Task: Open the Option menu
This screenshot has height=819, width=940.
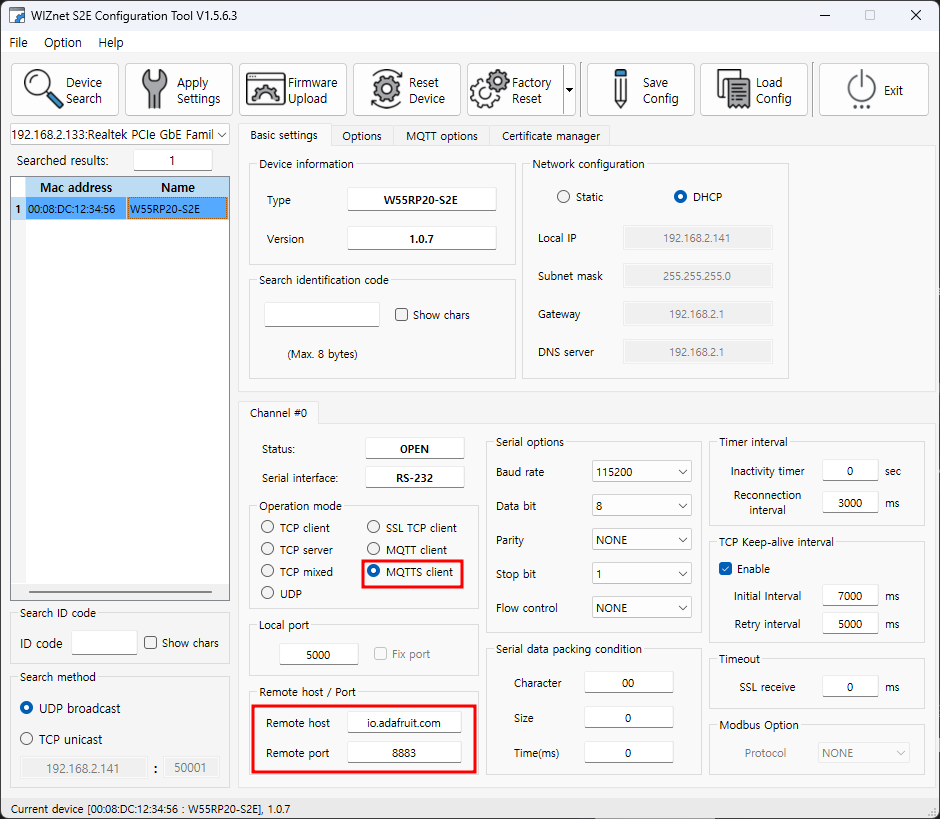Action: pyautogui.click(x=63, y=43)
